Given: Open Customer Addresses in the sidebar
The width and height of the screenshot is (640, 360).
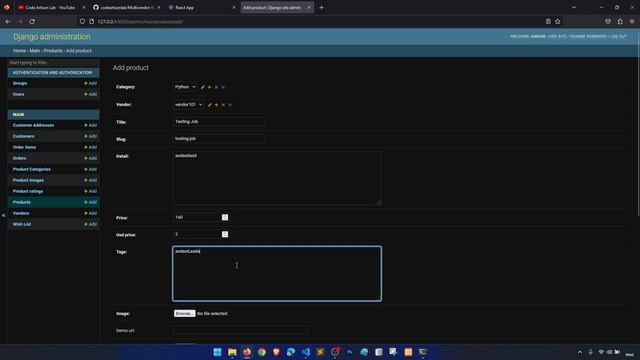Looking at the screenshot, I should coord(33,125).
